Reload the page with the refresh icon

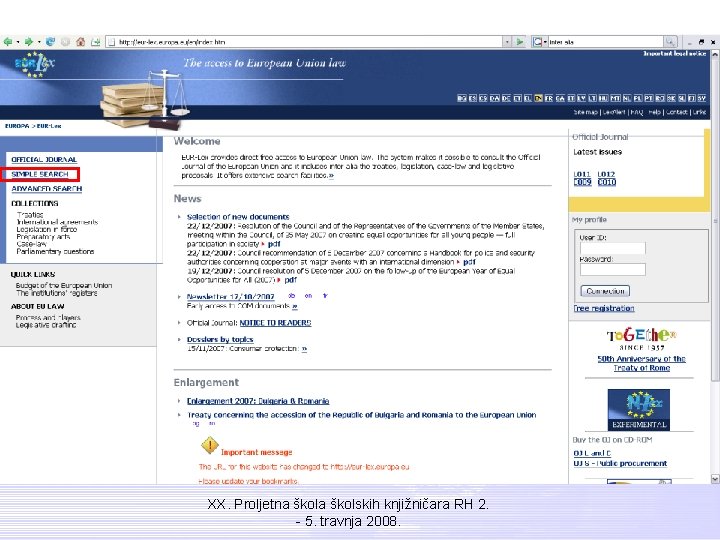tap(50, 42)
